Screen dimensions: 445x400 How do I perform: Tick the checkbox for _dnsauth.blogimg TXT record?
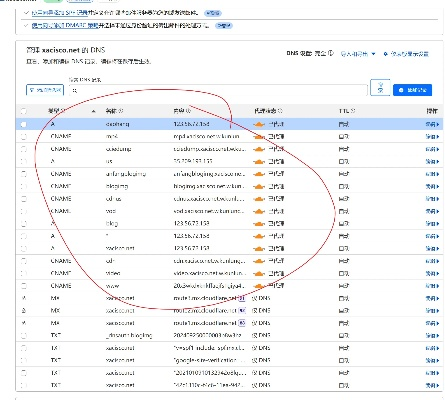pos(24,336)
